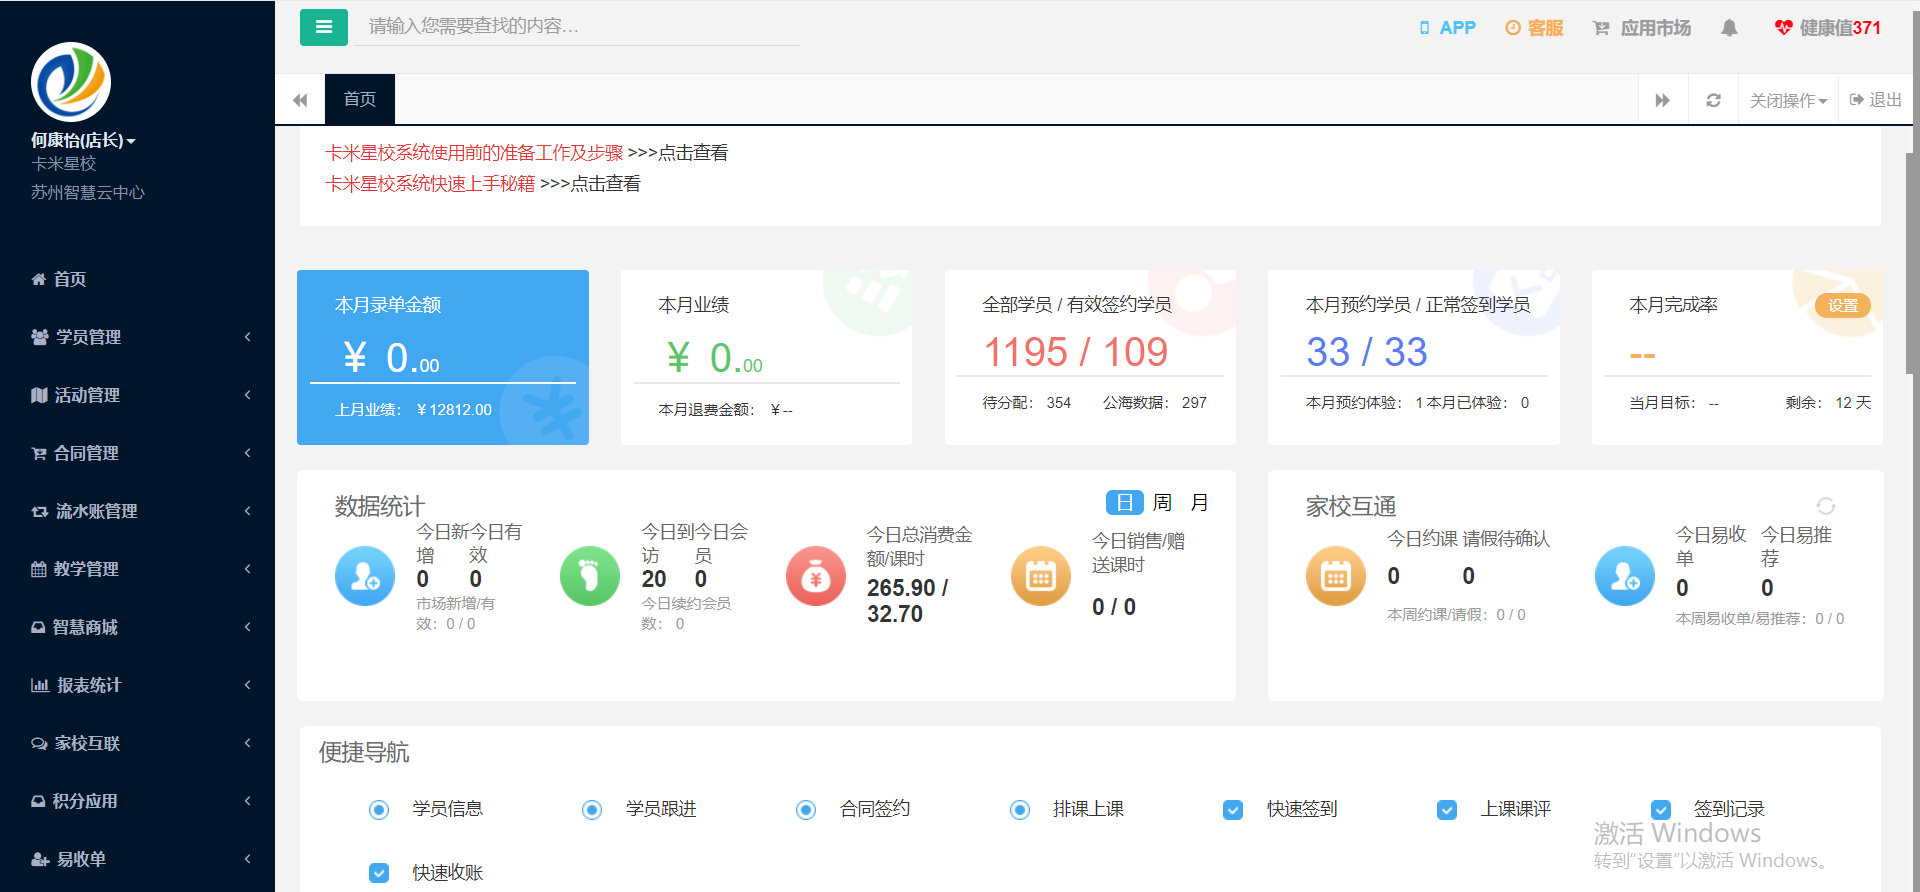1920x892 pixels.
Task: Expand 教学管理 sidebar menu
Action: (x=137, y=569)
